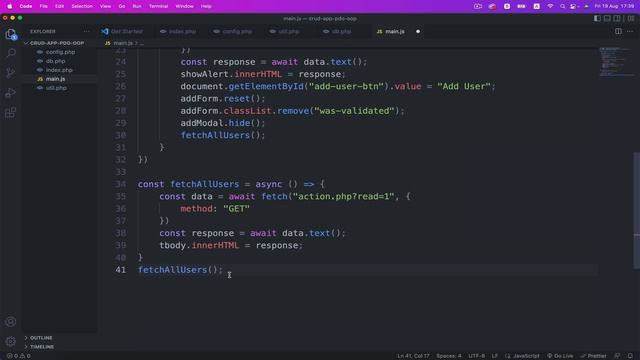Image resolution: width=640 pixels, height=360 pixels.
Task: Open the Selection menu
Action: pos(82,6)
